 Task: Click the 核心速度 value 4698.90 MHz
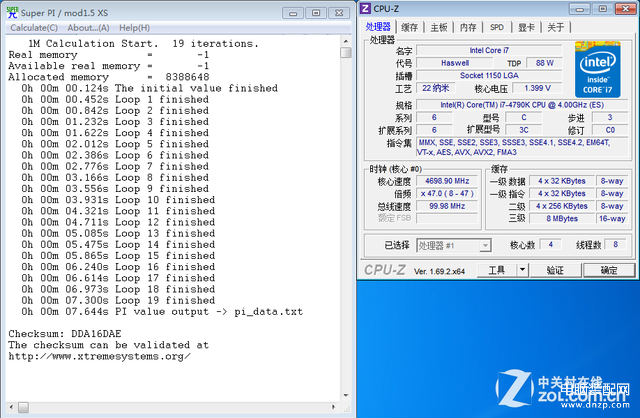point(447,181)
